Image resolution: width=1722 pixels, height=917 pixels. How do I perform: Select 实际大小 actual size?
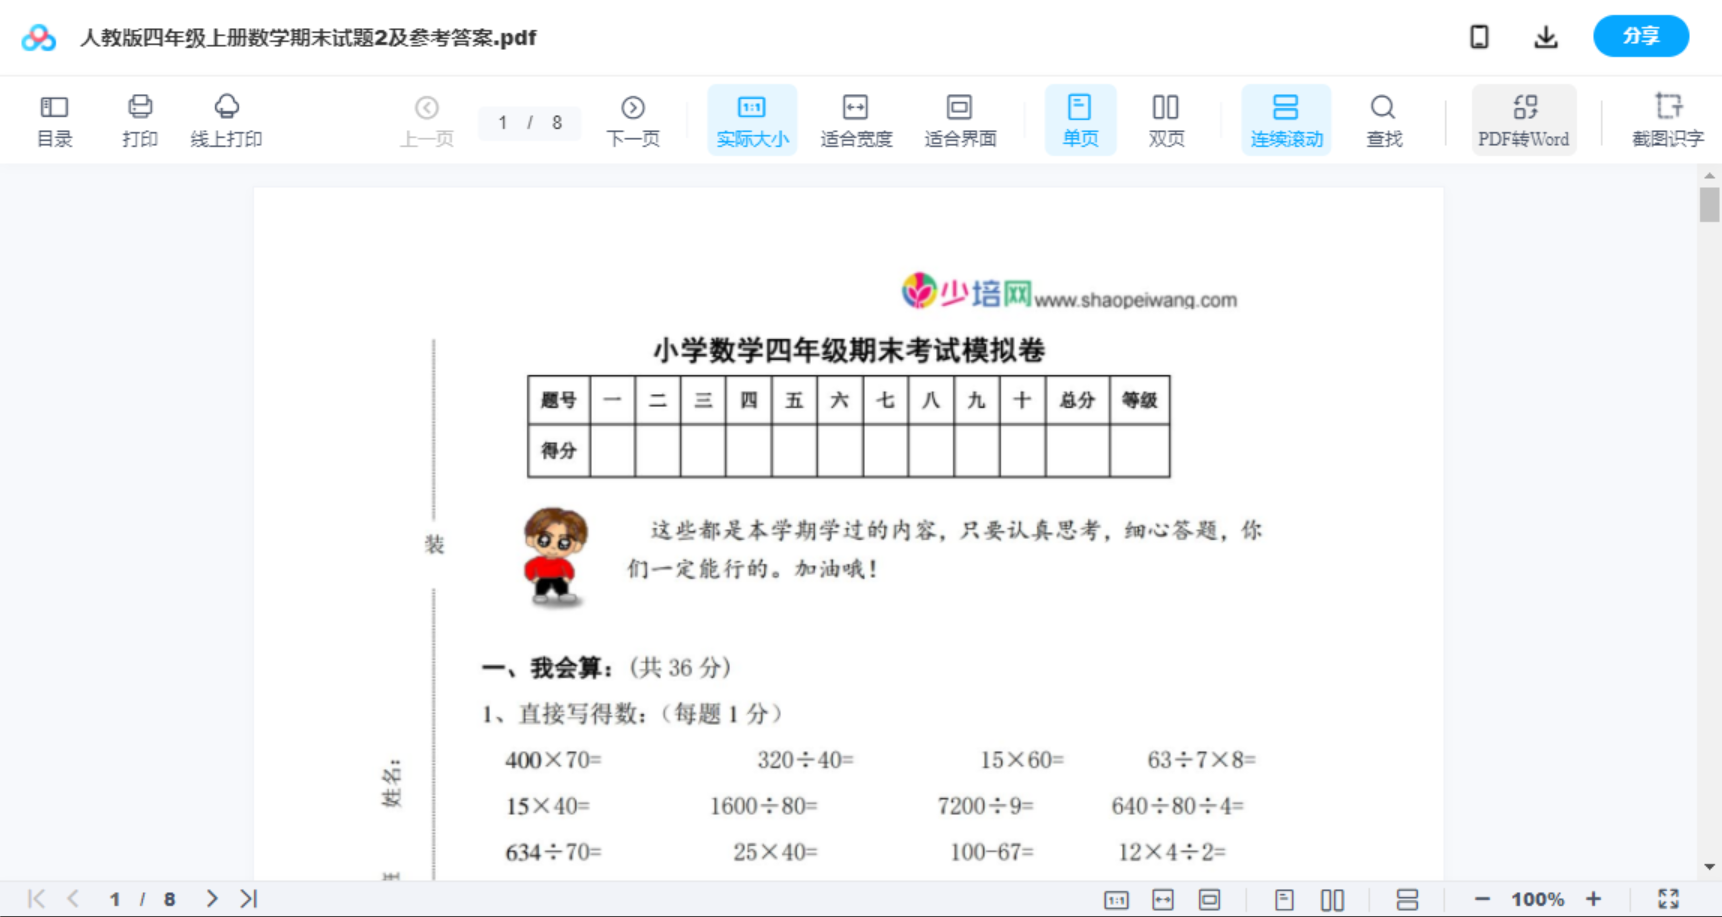pyautogui.click(x=751, y=119)
